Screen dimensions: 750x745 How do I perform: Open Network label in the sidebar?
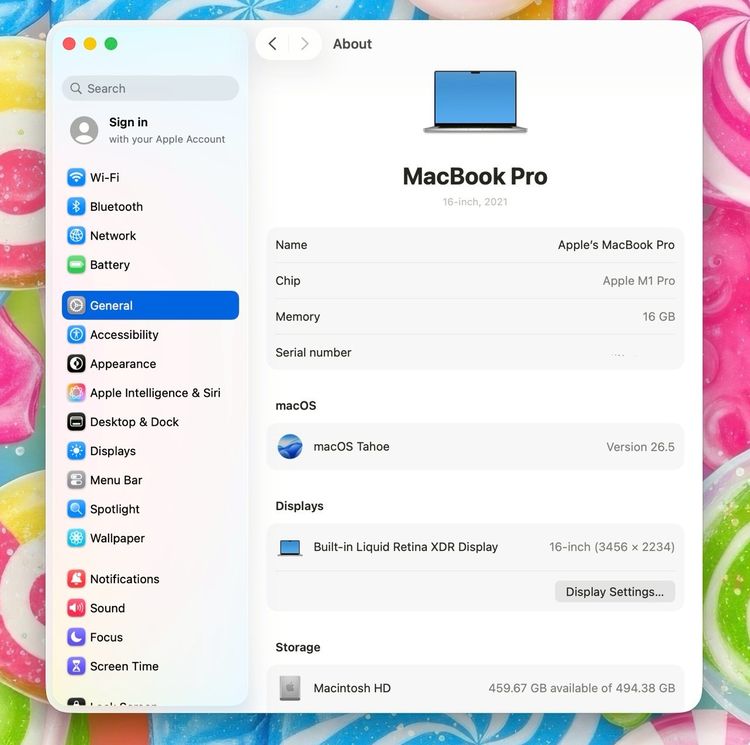pyautogui.click(x=113, y=236)
